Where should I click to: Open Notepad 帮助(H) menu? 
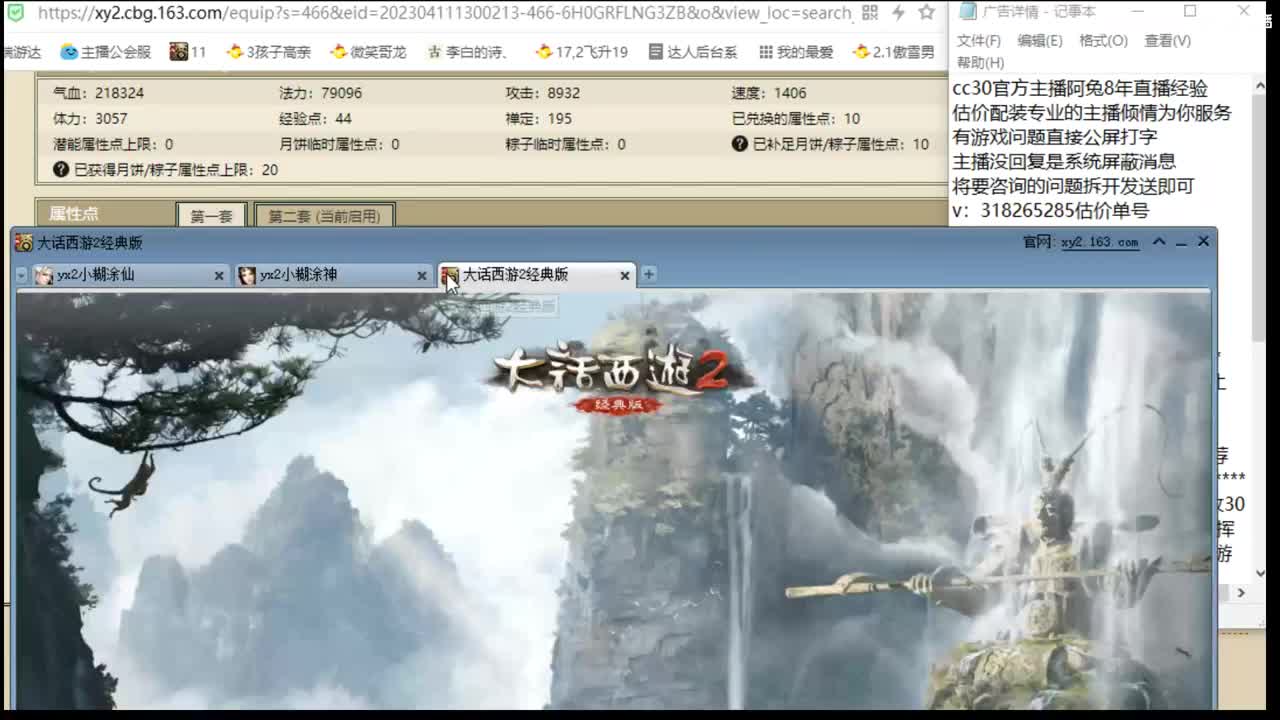[x=980, y=62]
